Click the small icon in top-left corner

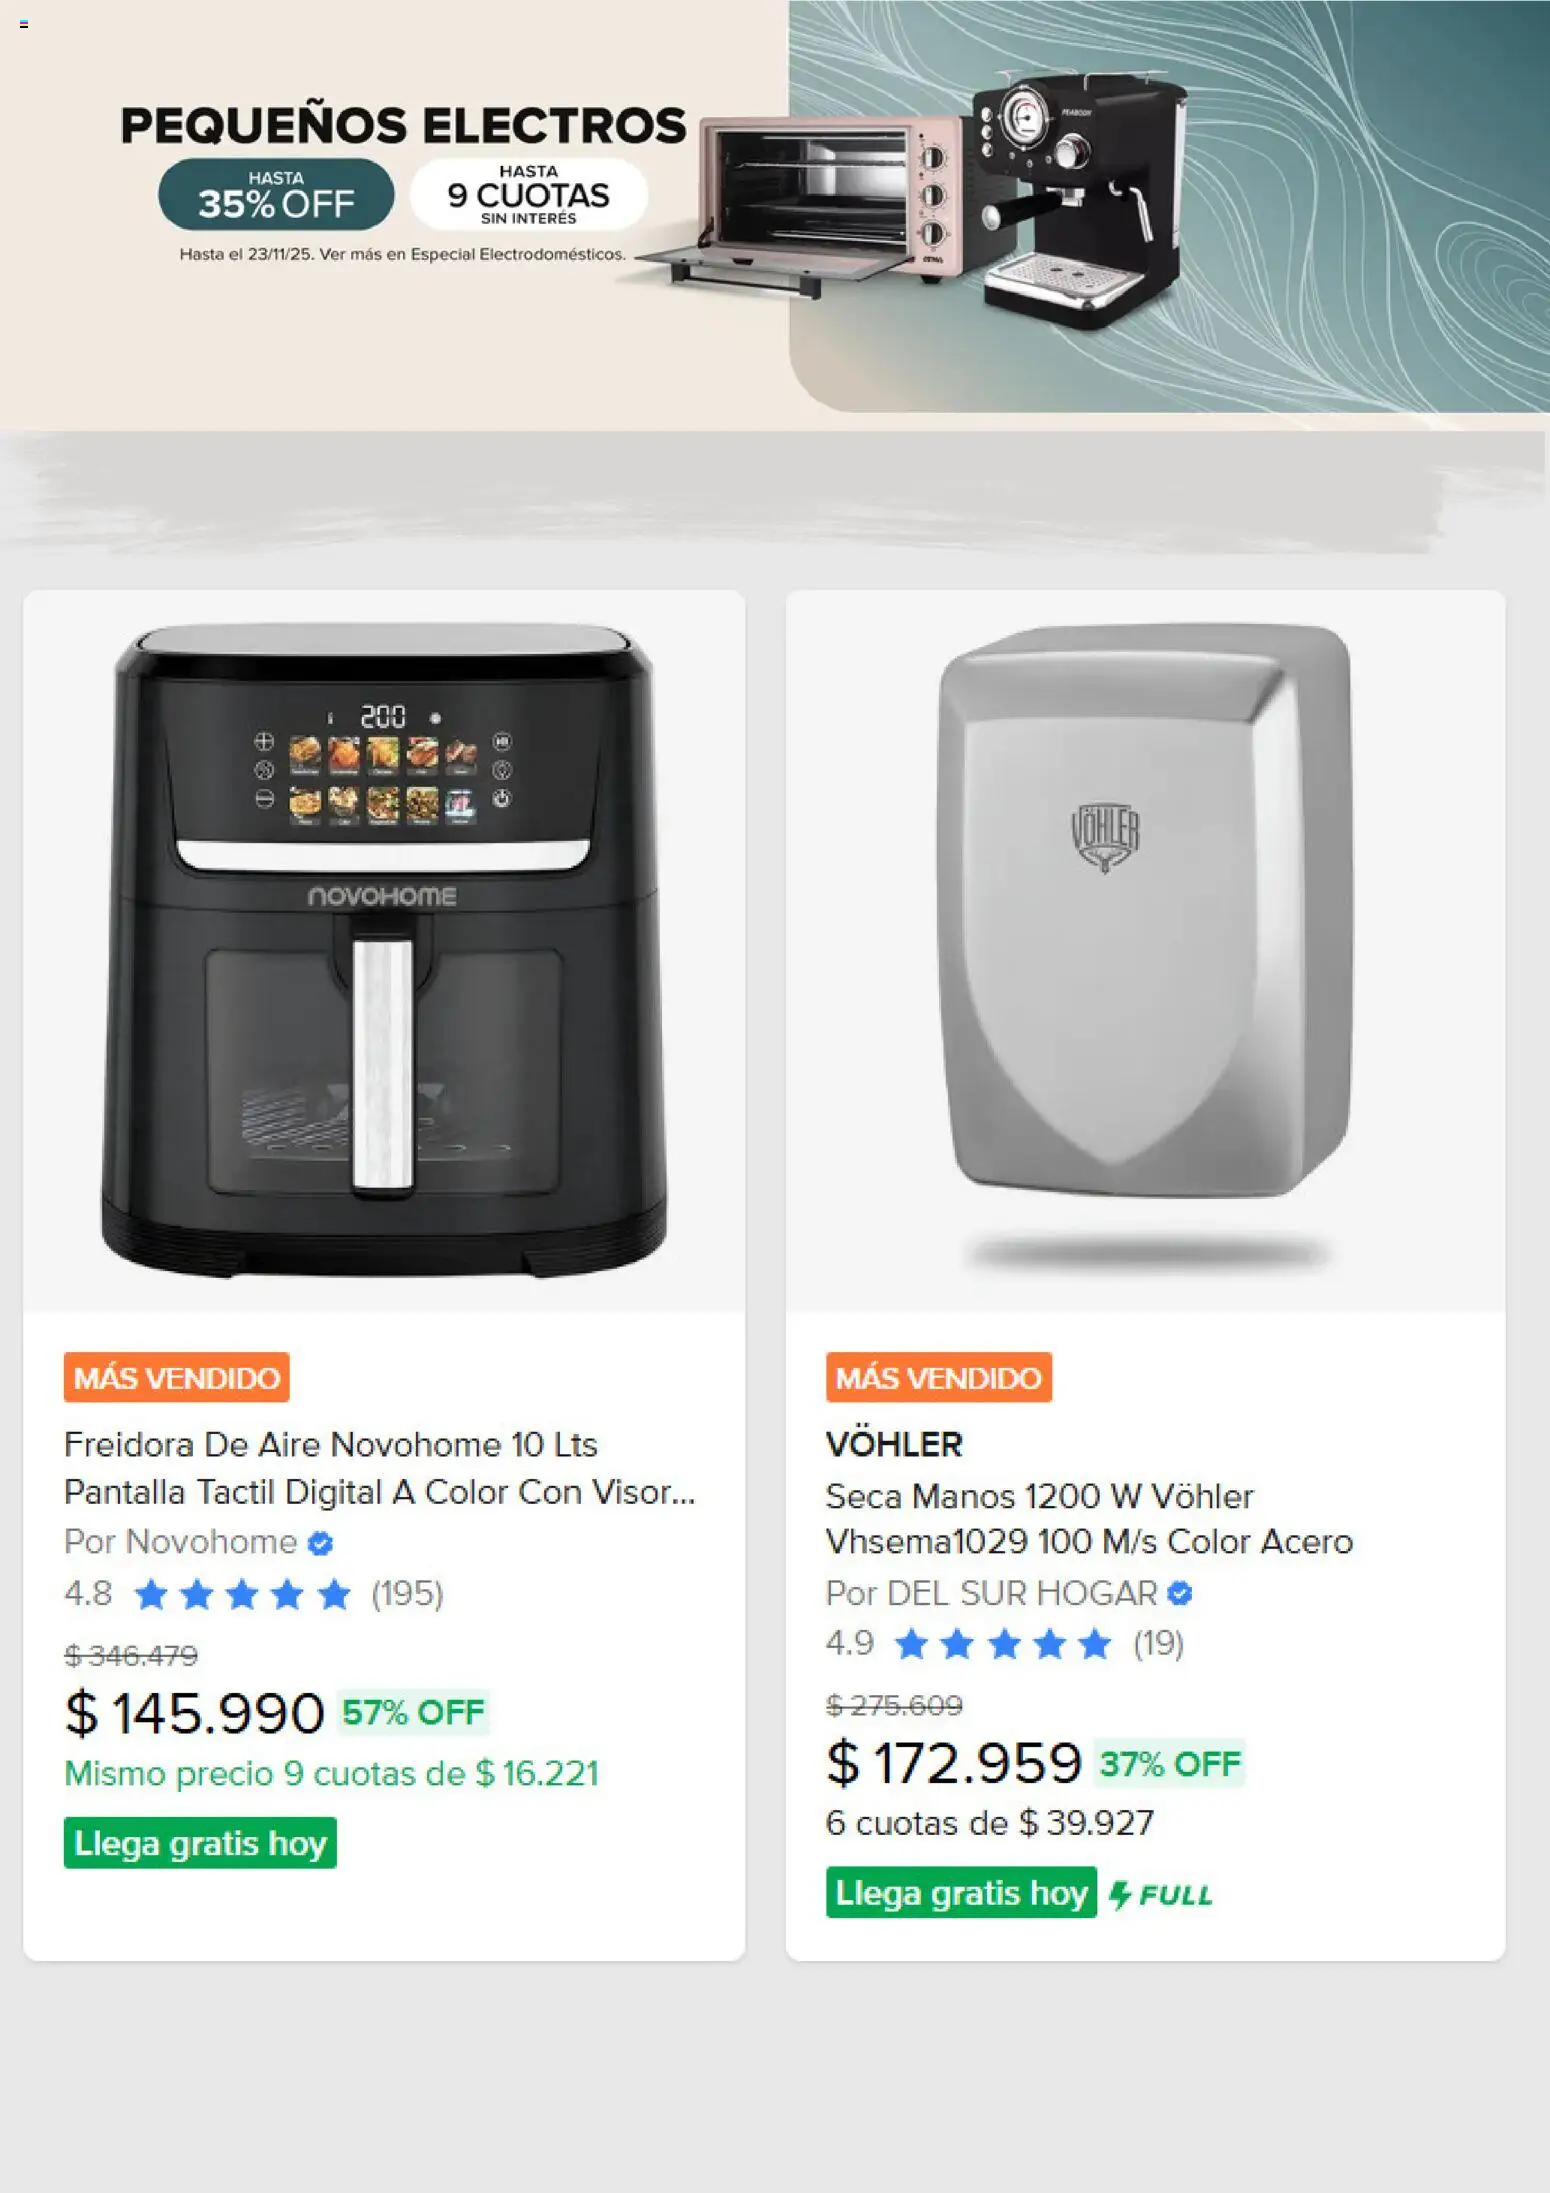click(24, 24)
